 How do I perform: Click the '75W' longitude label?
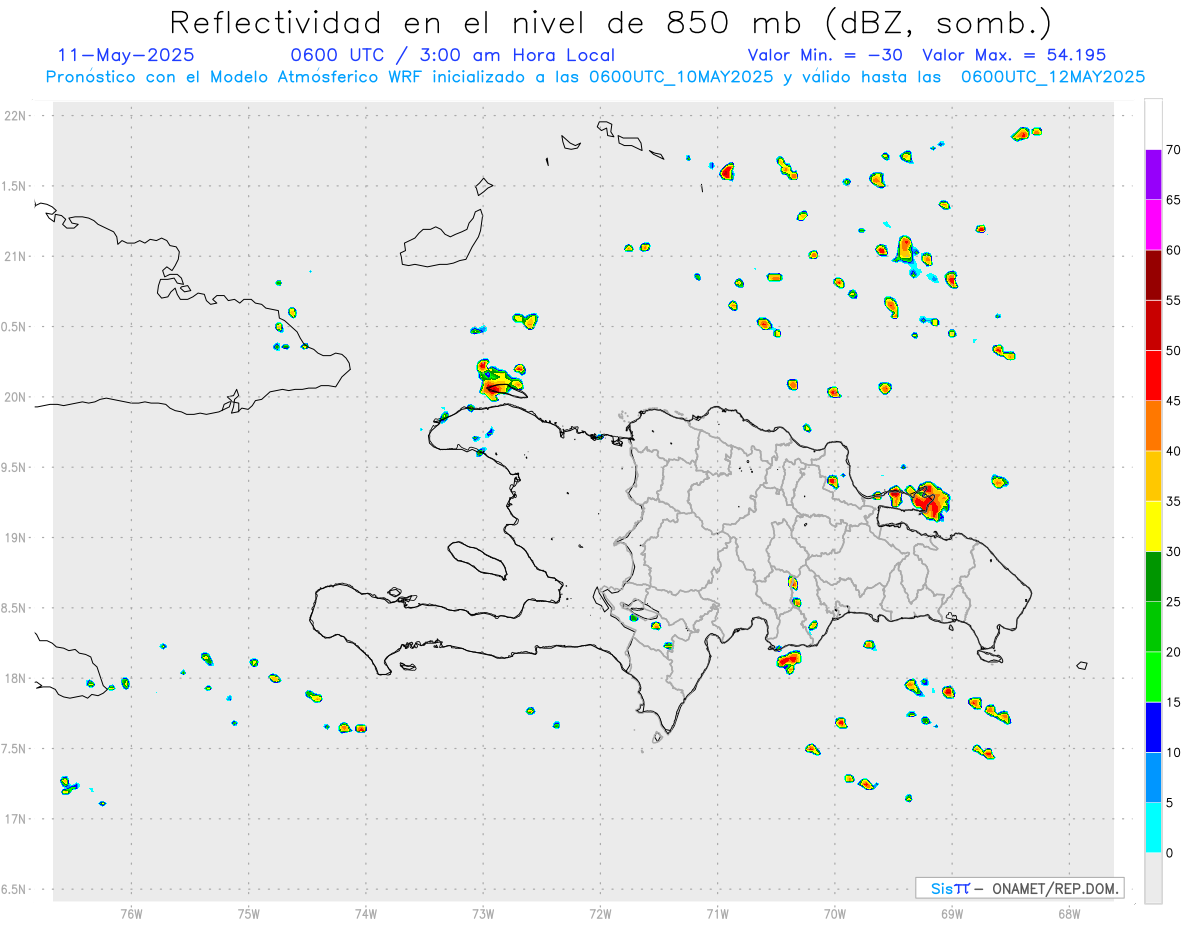click(249, 912)
